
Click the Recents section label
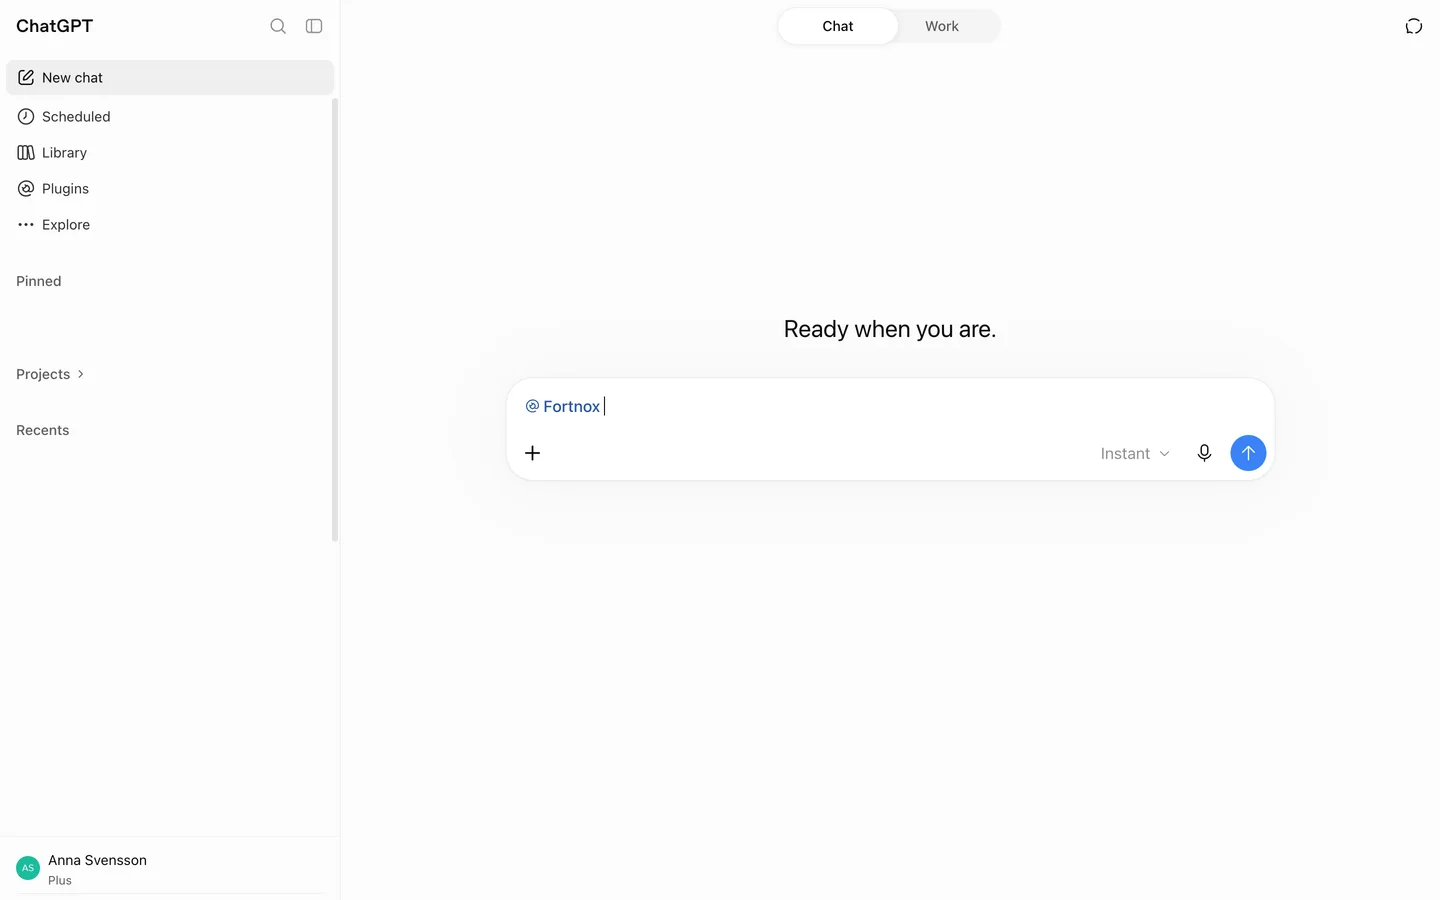point(43,430)
